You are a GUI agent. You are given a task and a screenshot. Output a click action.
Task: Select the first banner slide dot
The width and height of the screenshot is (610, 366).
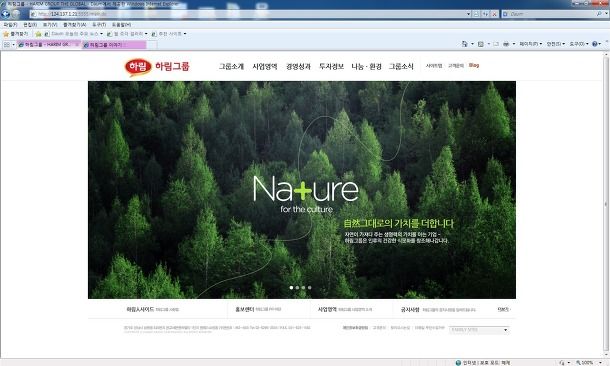click(291, 287)
